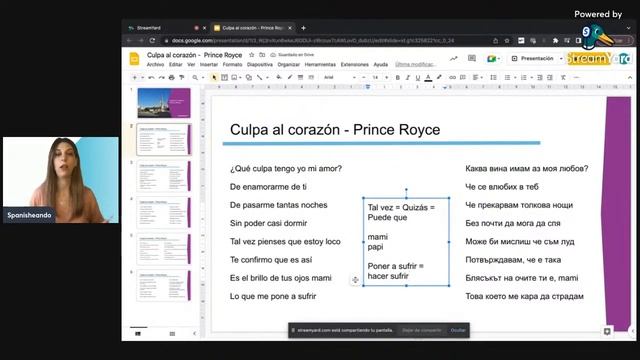This screenshot has height=360, width=640.
Task: Click the add comment icon in toolbar
Action: 463,78
